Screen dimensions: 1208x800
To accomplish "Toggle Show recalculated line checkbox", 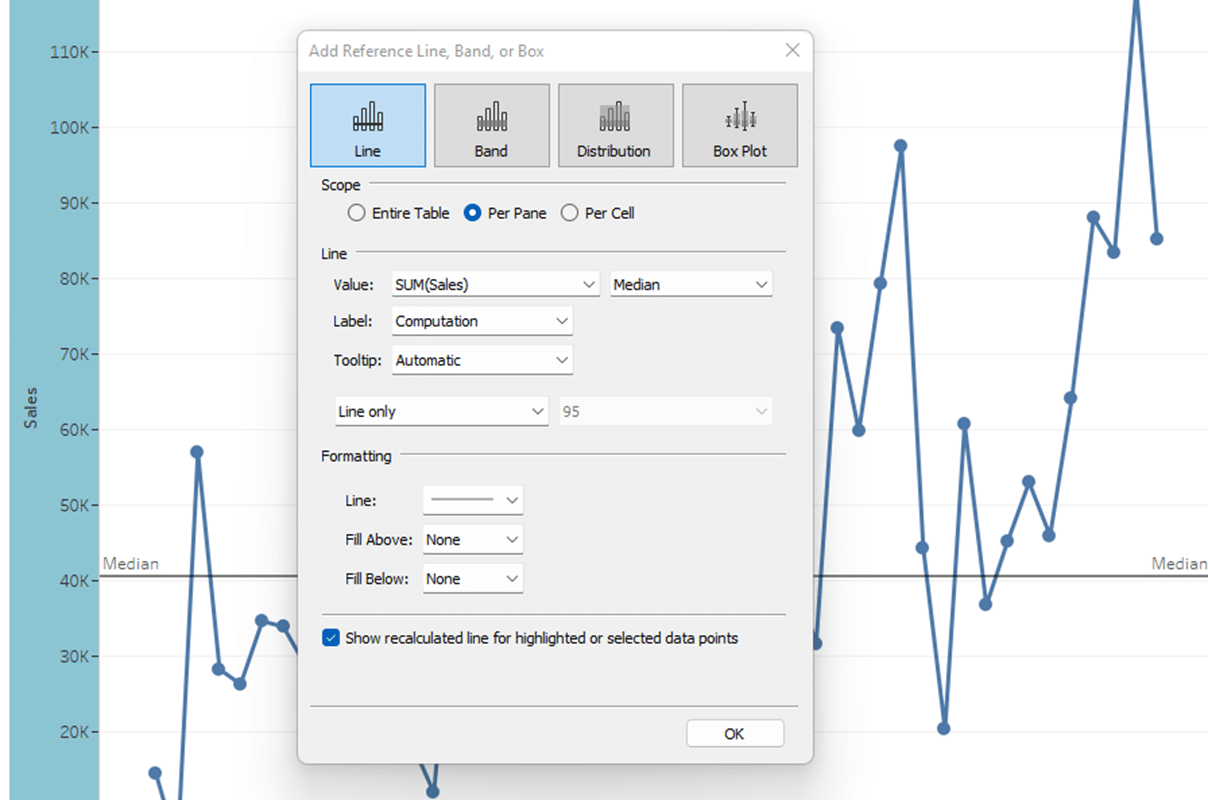I will click(x=331, y=637).
